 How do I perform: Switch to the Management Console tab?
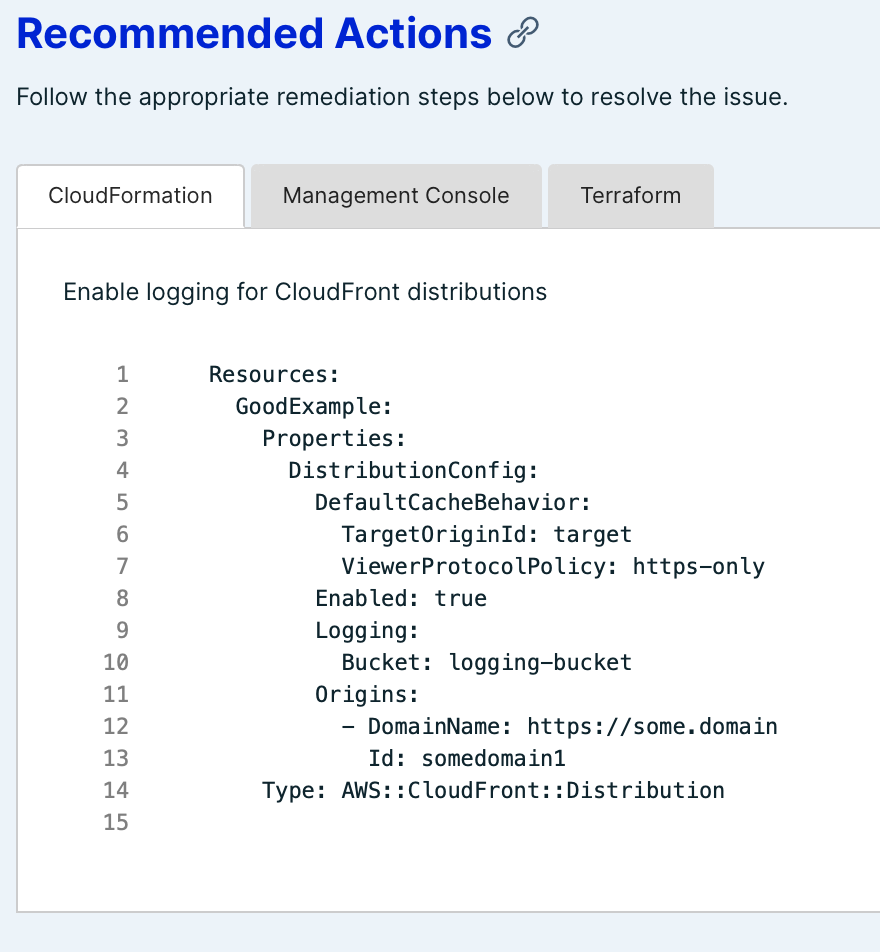point(395,195)
